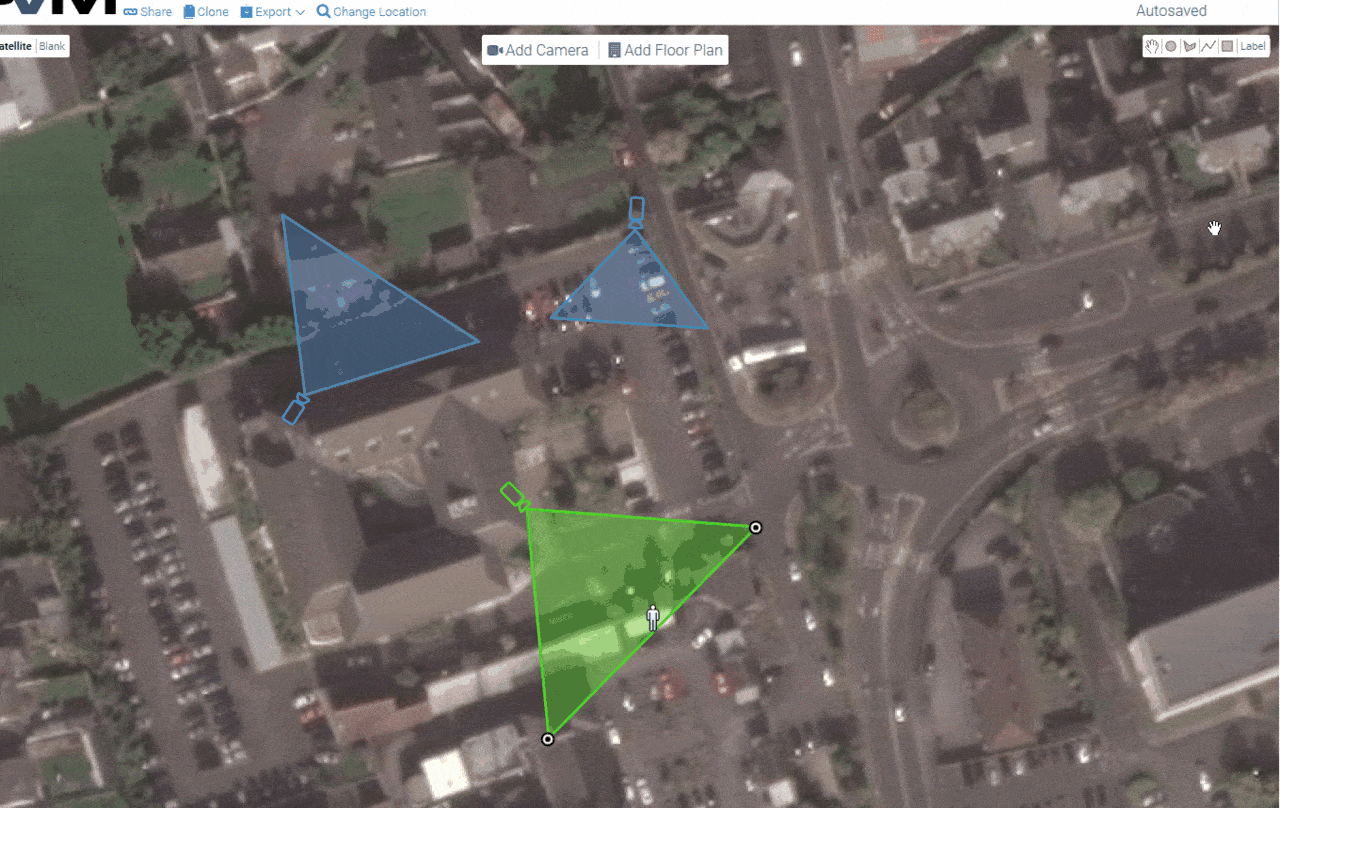Switch map to Satellite view
Image resolution: width=1360 pixels, height=859 pixels.
coord(16,46)
